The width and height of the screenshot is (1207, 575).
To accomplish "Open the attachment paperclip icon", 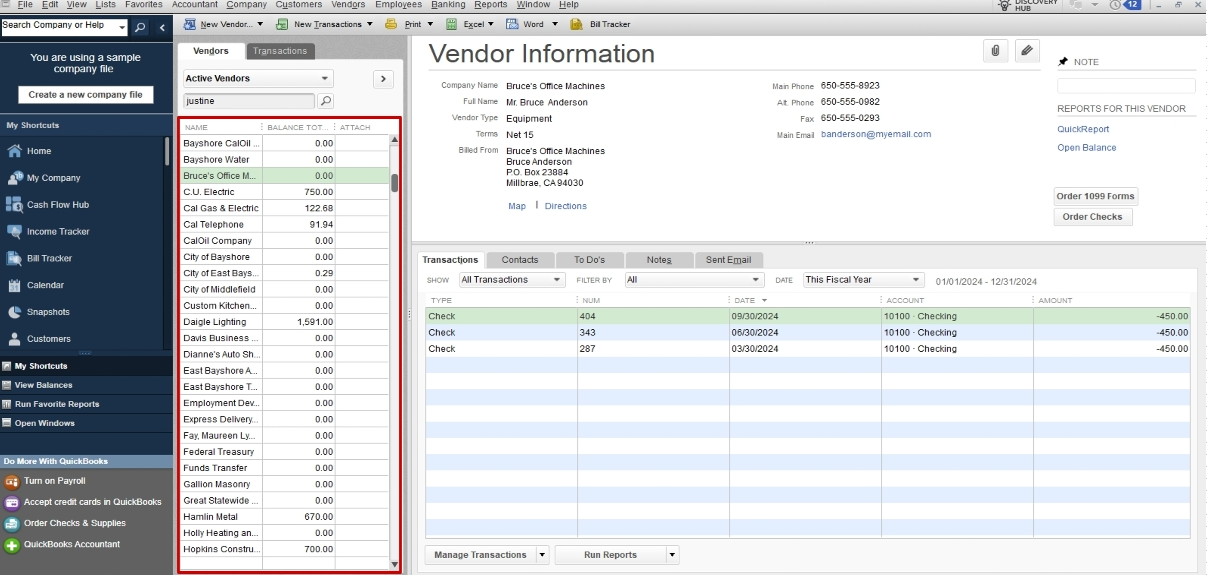I will 995,51.
